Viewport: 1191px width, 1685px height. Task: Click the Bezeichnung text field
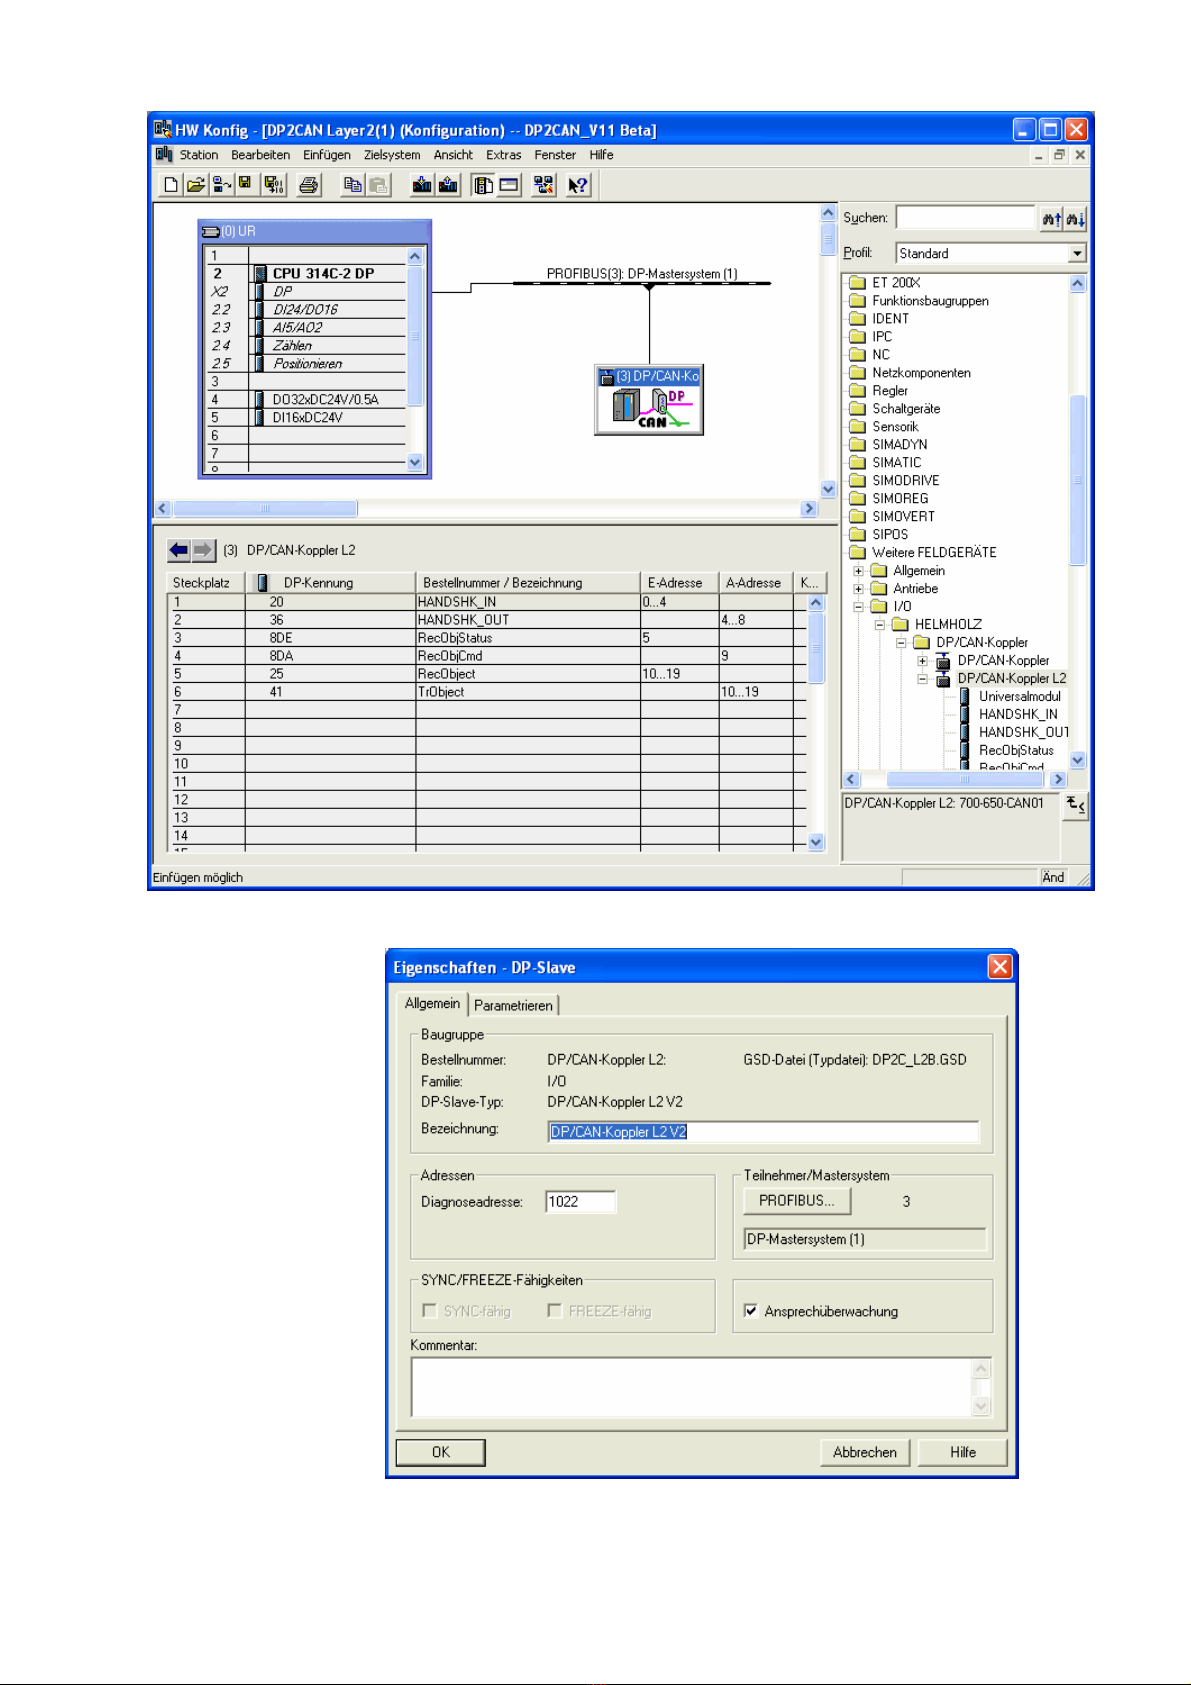[764, 1131]
